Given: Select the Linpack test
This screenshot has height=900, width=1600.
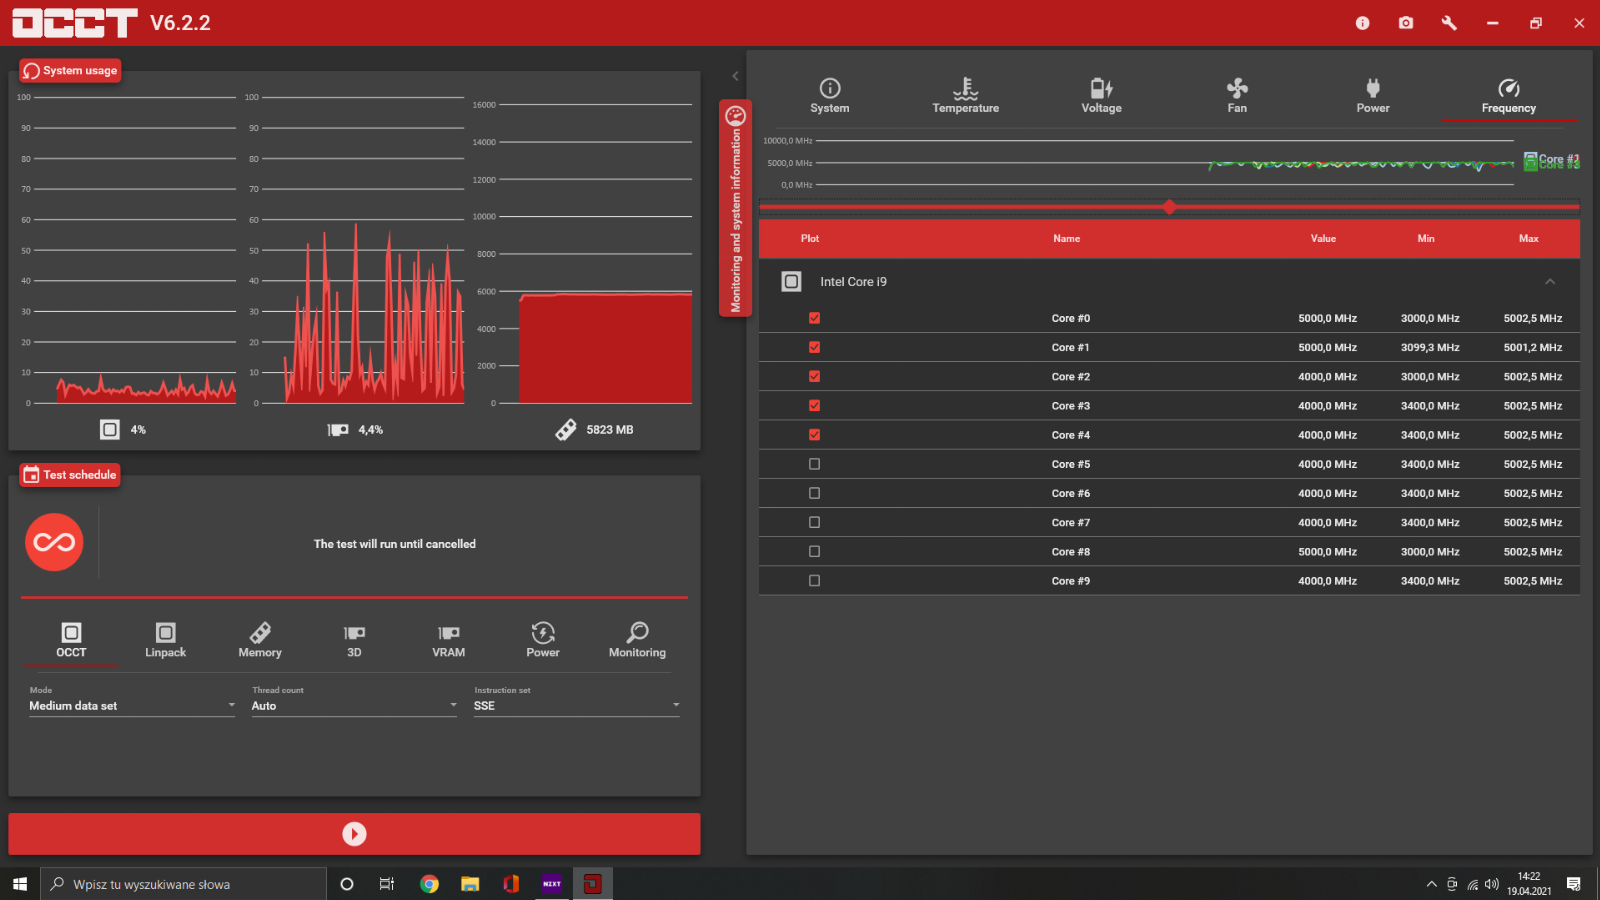Looking at the screenshot, I should (x=166, y=640).
